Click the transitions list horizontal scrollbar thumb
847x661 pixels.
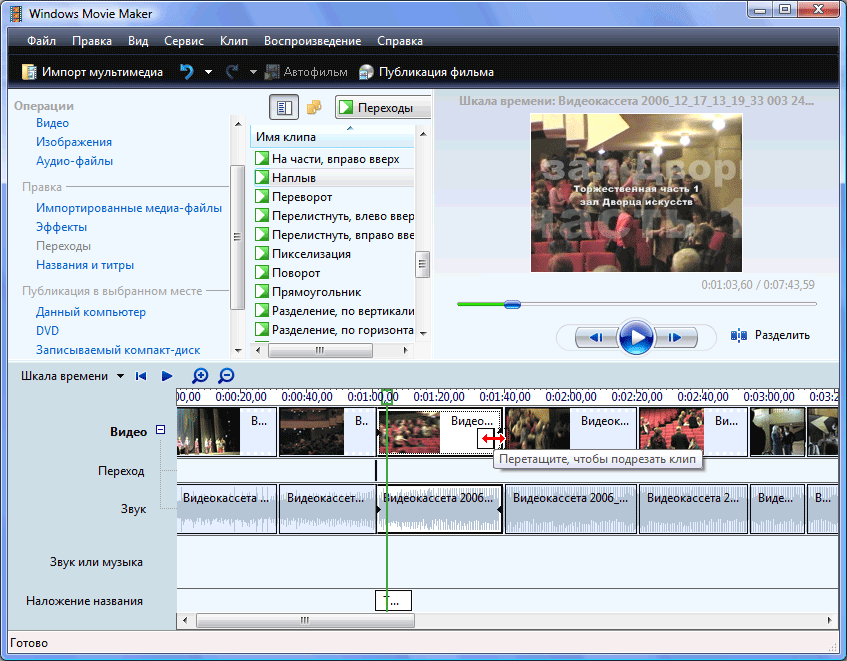(320, 350)
